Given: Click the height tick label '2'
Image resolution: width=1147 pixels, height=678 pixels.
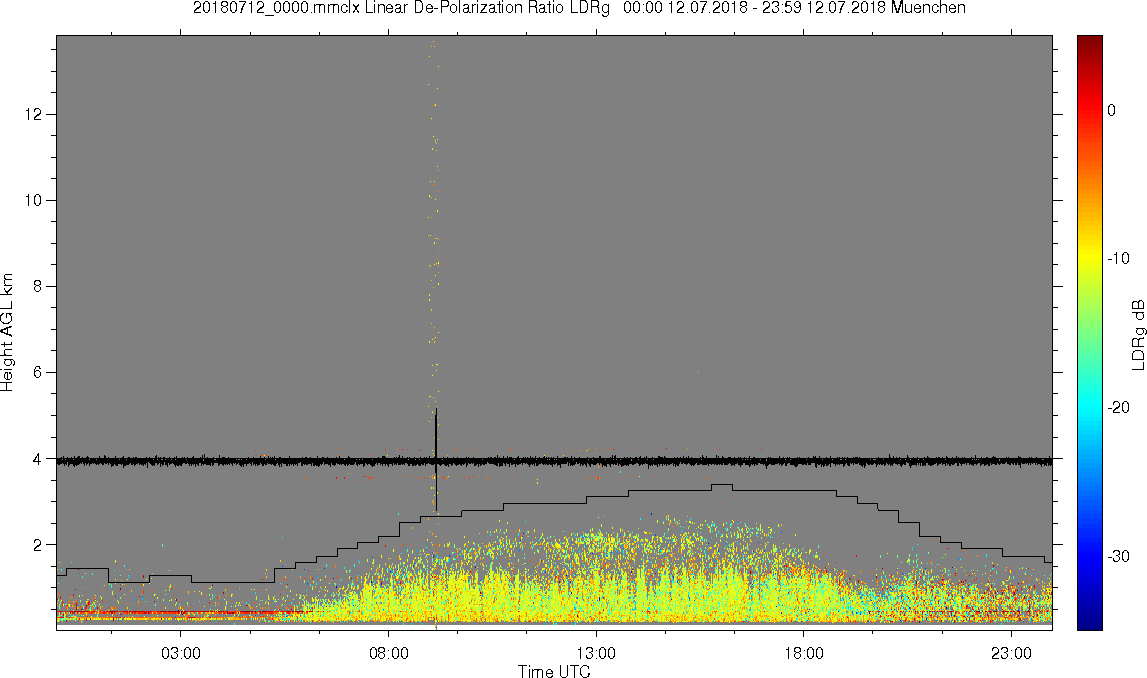Looking at the screenshot, I should [x=37, y=545].
